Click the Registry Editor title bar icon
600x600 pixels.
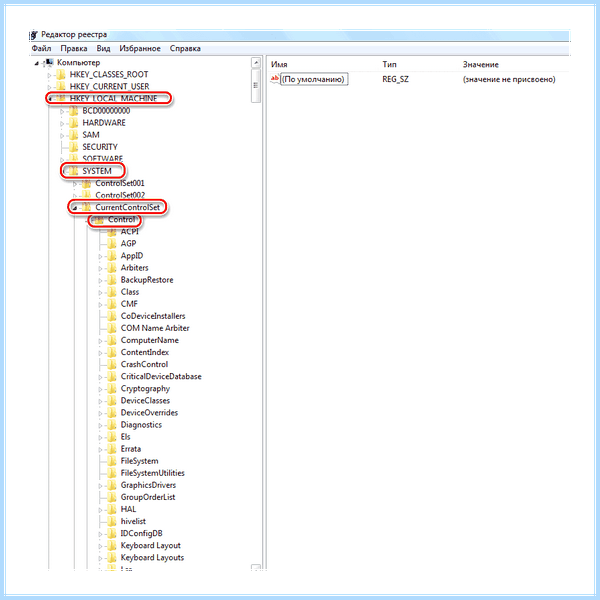(x=34, y=35)
